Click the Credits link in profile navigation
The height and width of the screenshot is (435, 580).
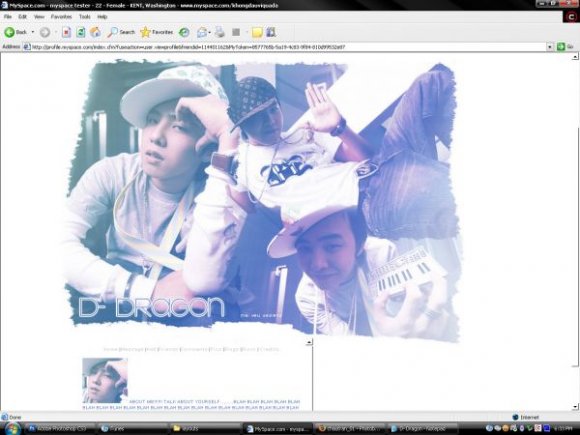click(x=270, y=349)
